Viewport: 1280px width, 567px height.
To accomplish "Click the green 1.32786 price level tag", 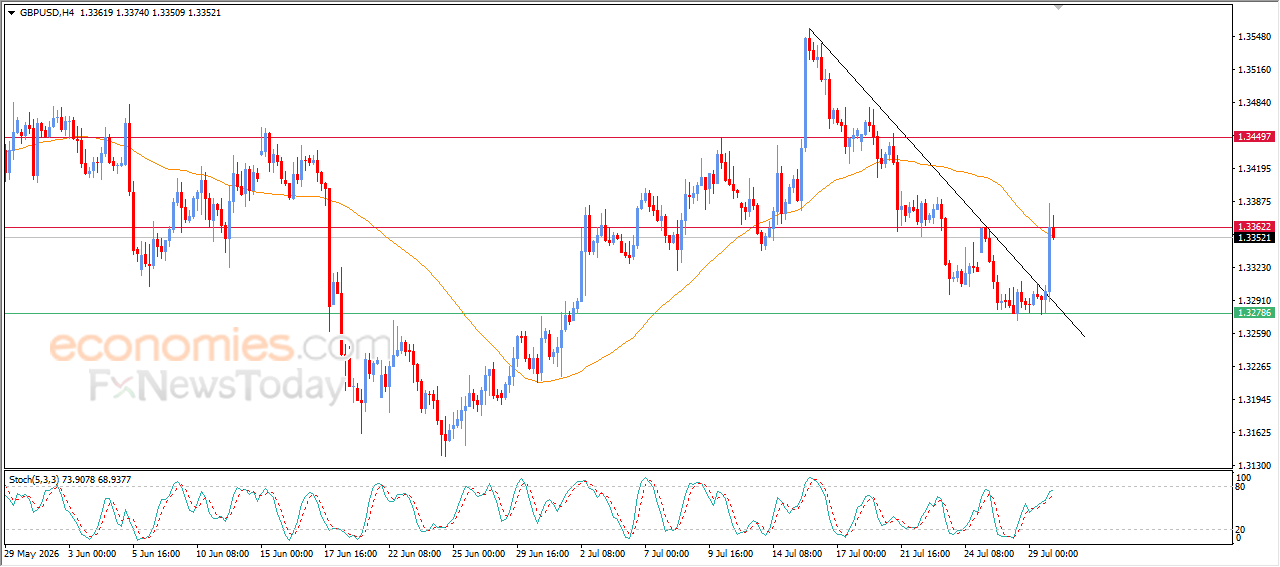I will (1254, 313).
